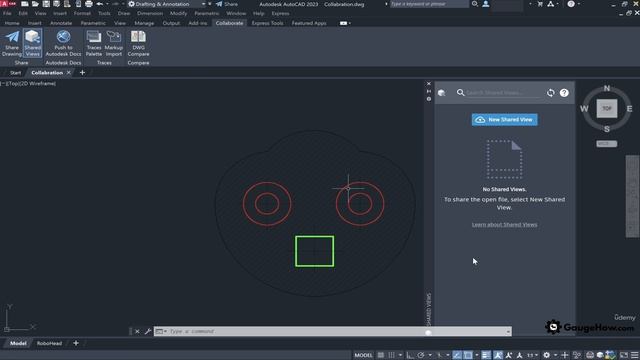
Task: Switch to the Start file tab
Action: 16,73
